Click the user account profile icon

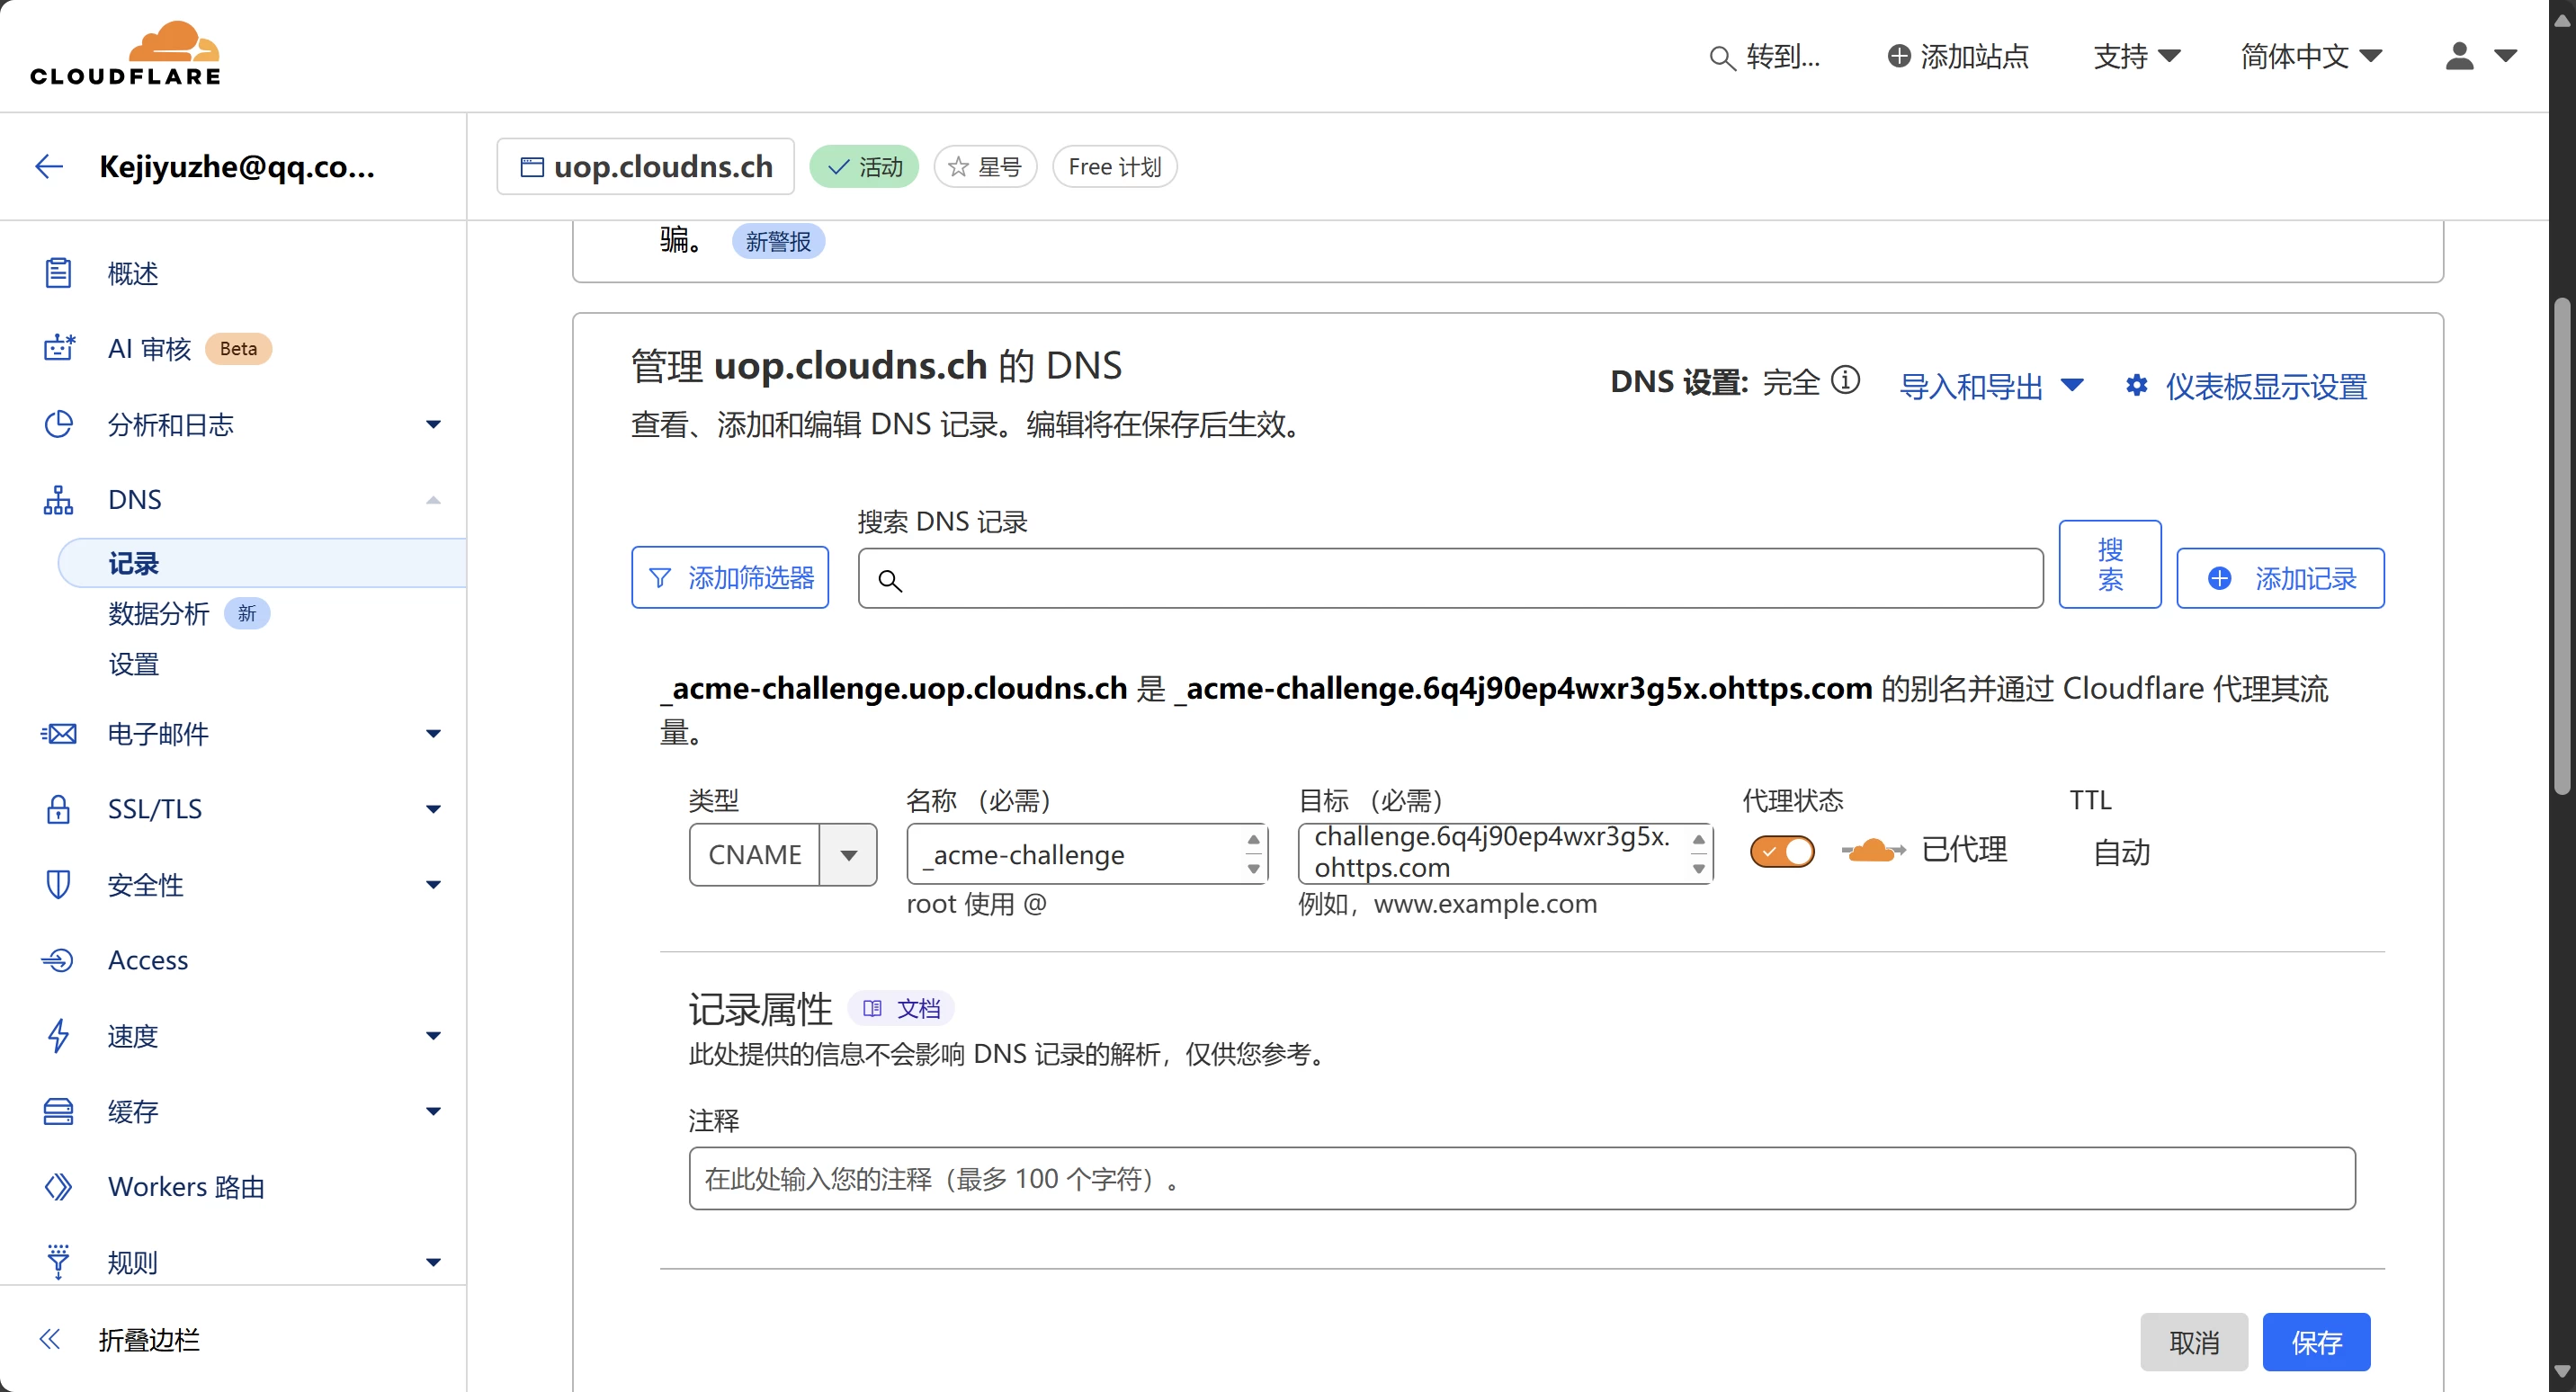(2459, 56)
